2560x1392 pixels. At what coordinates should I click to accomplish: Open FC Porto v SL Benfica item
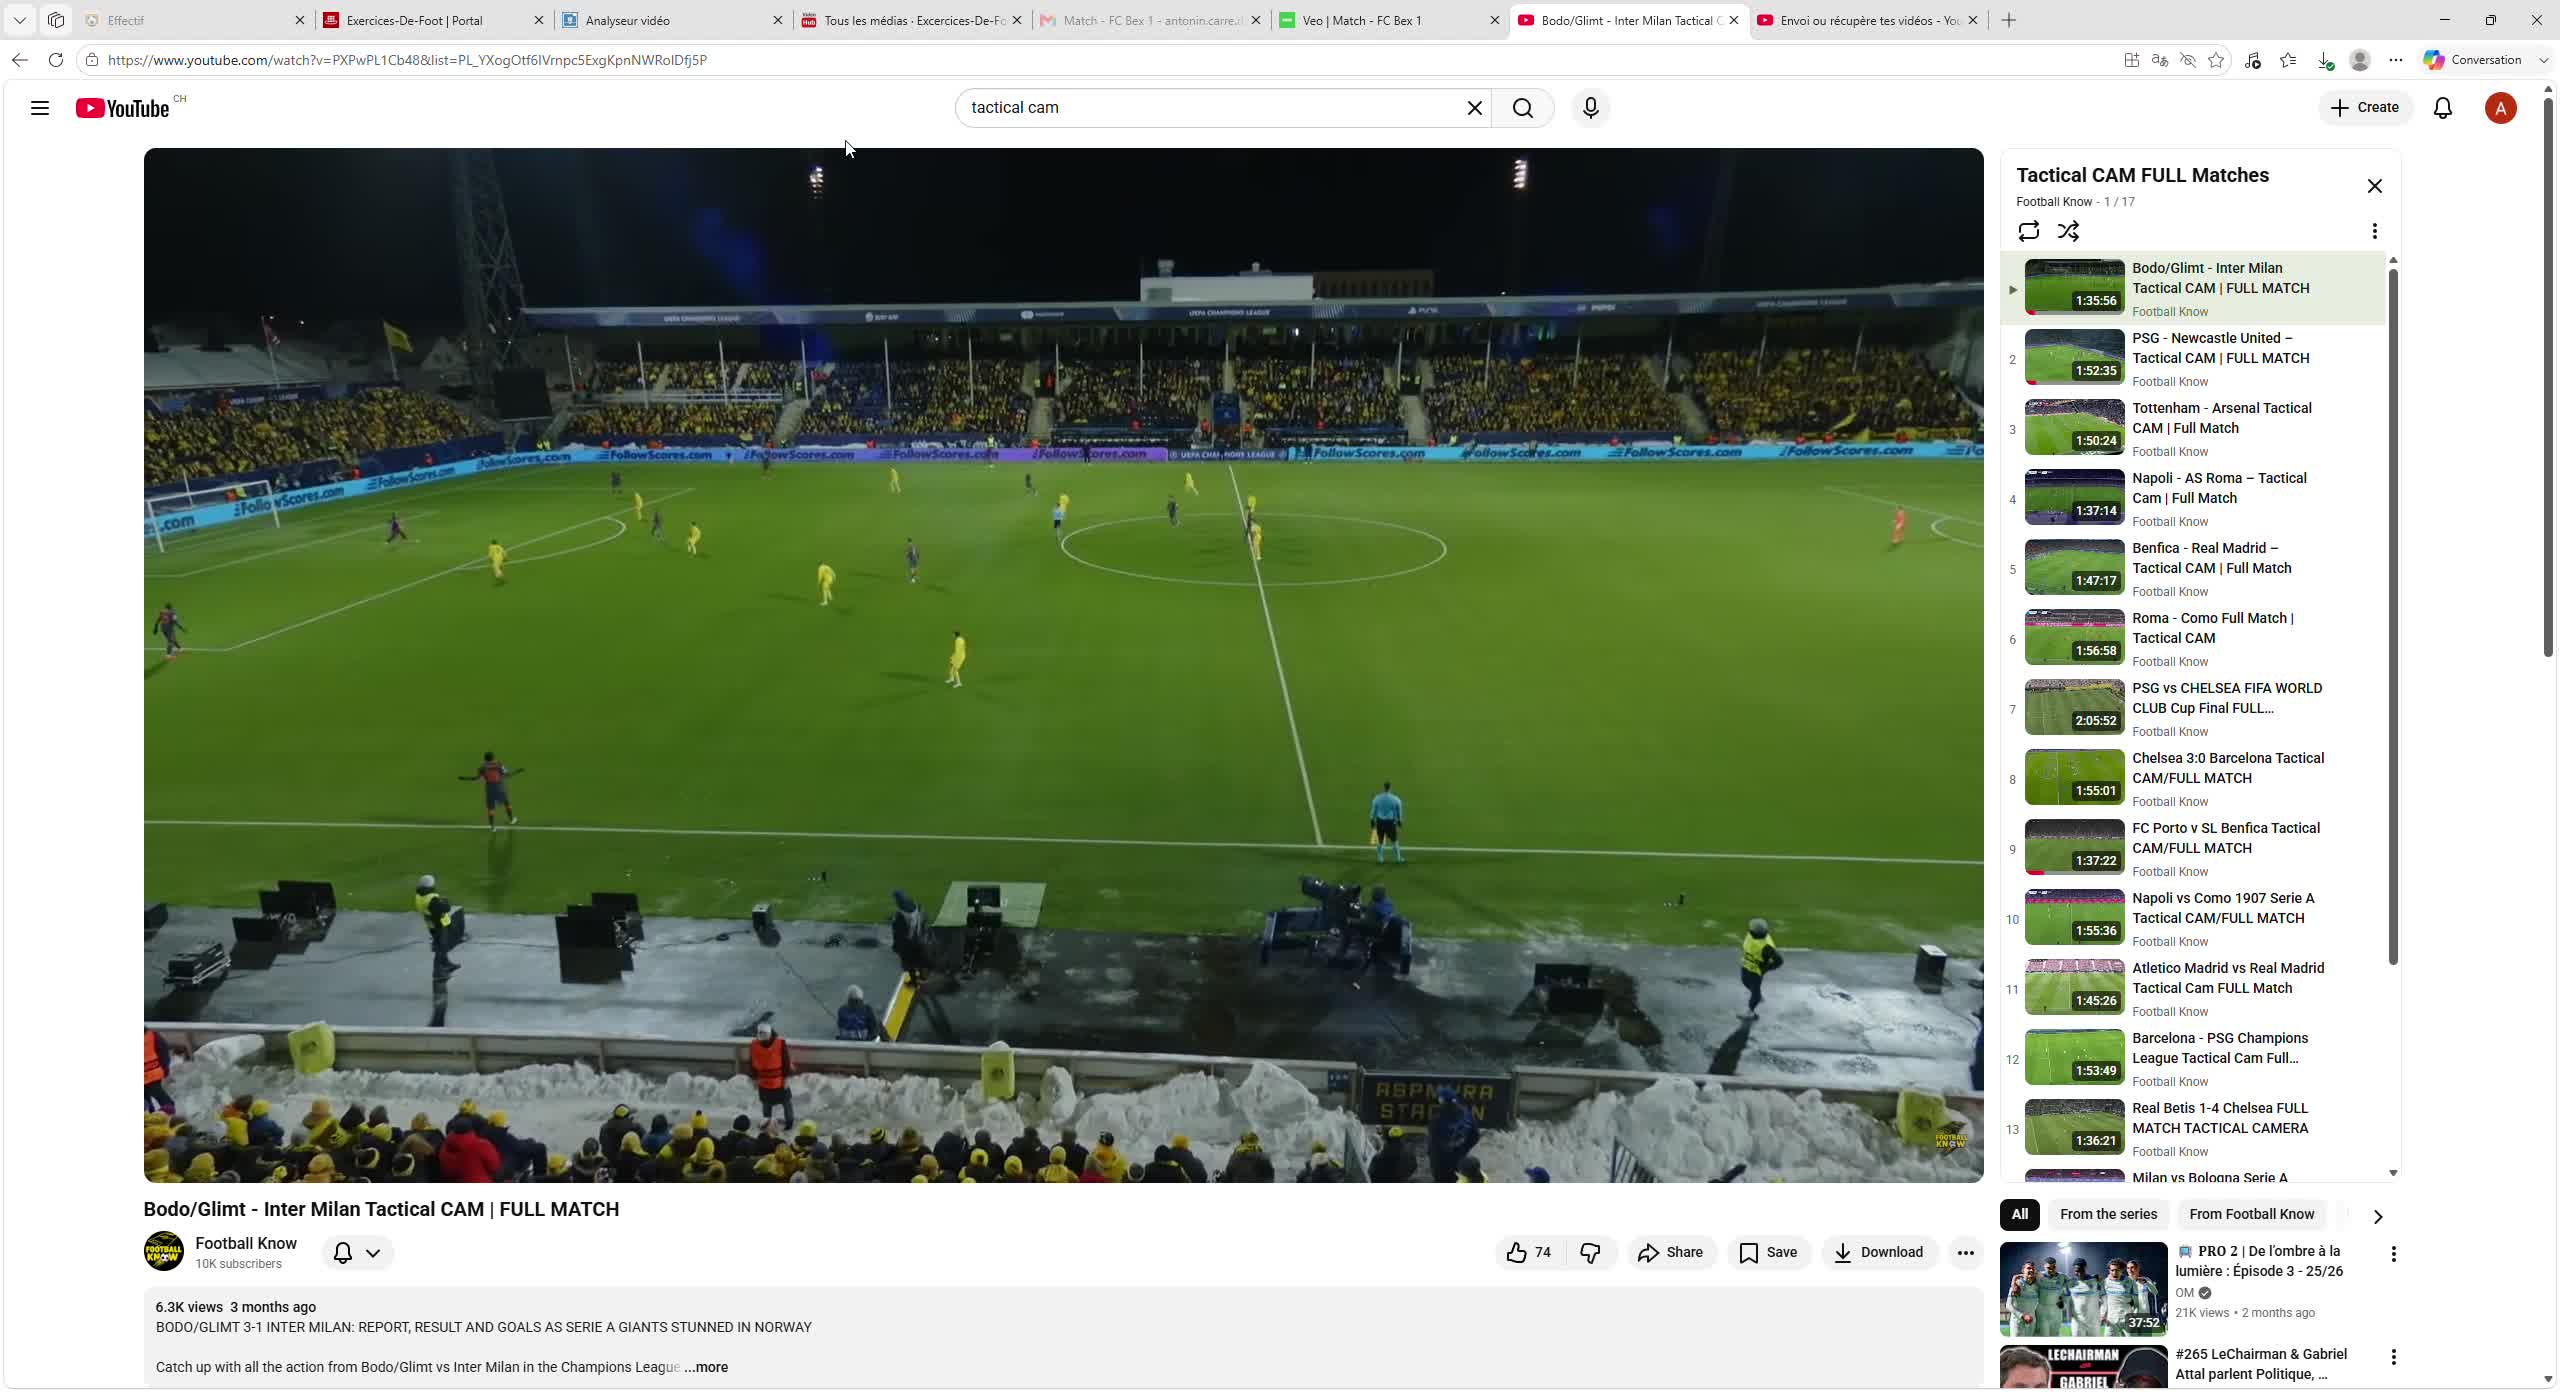2192,849
